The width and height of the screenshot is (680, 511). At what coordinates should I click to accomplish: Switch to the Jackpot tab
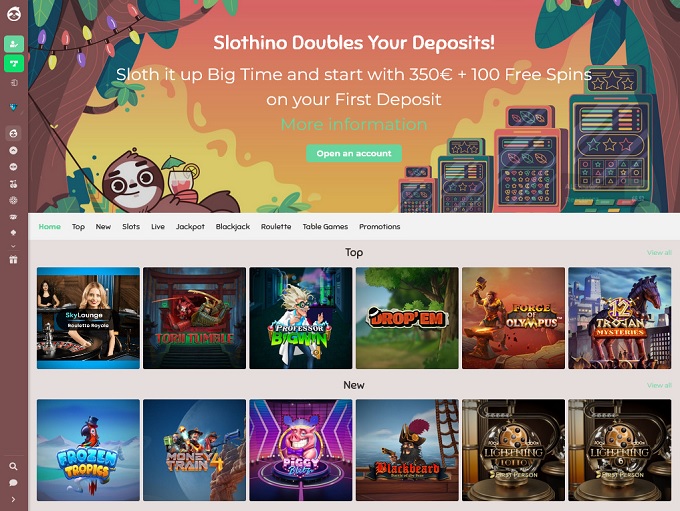[190, 226]
